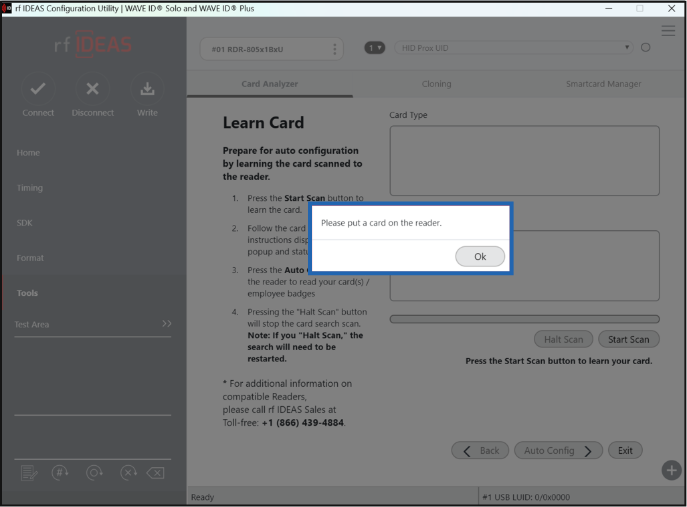Click the hash refresh icon in sidebar footer
Viewport: 687px width, 507px height.
(x=60, y=472)
